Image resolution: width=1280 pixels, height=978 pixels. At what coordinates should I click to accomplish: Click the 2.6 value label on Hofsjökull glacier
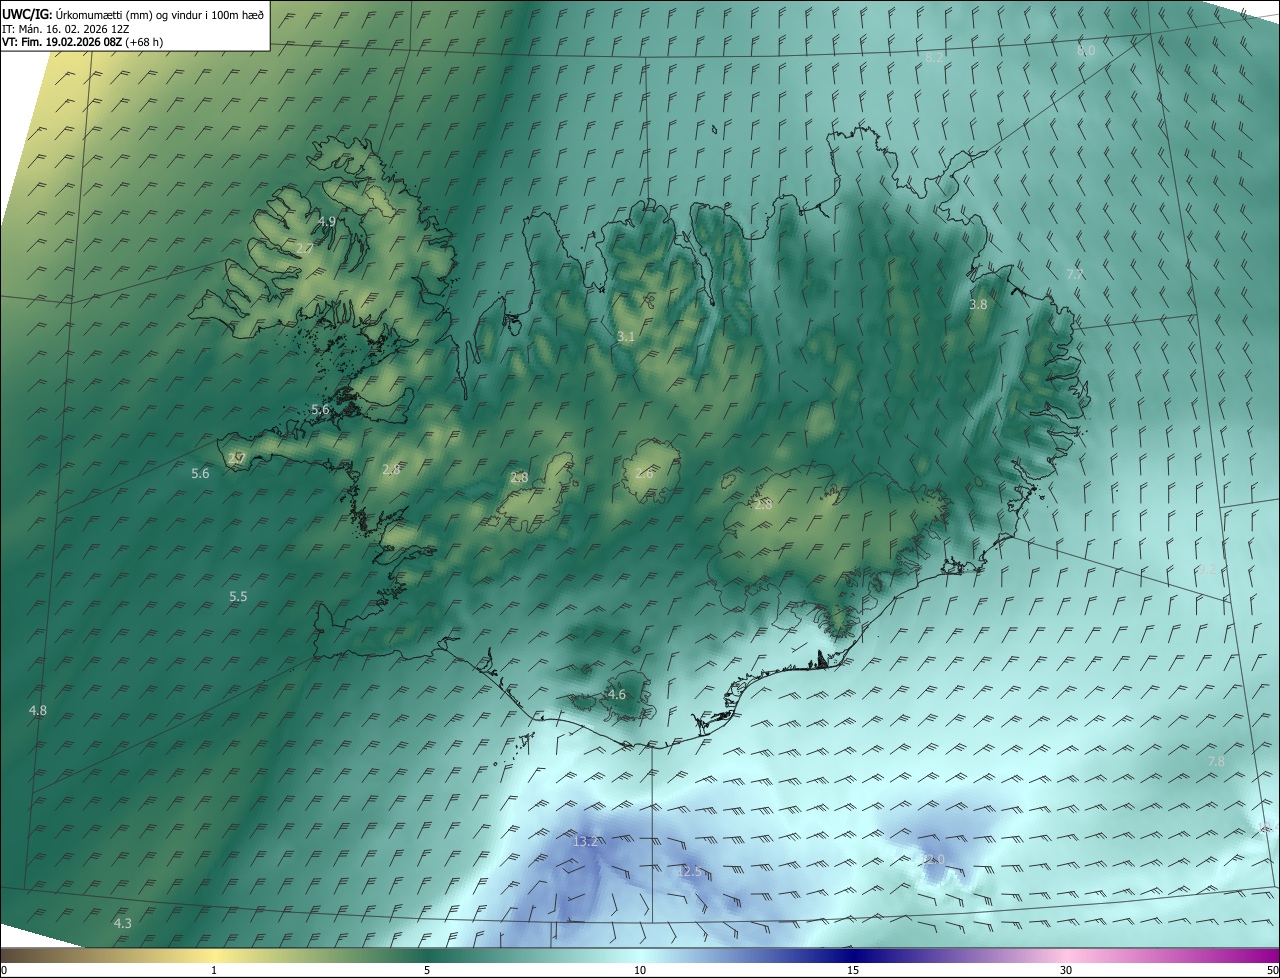pos(644,473)
